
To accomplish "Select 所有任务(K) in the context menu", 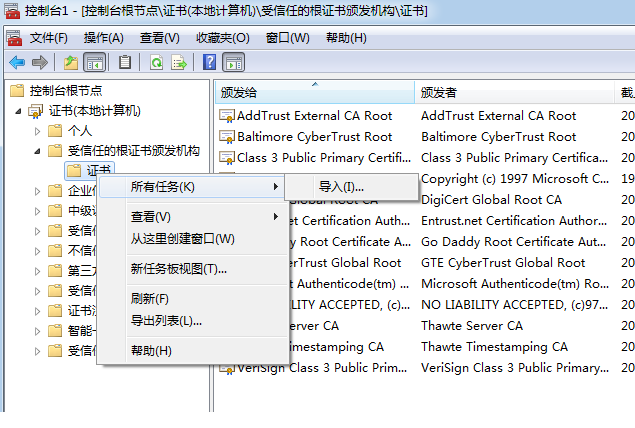I will (x=192, y=187).
